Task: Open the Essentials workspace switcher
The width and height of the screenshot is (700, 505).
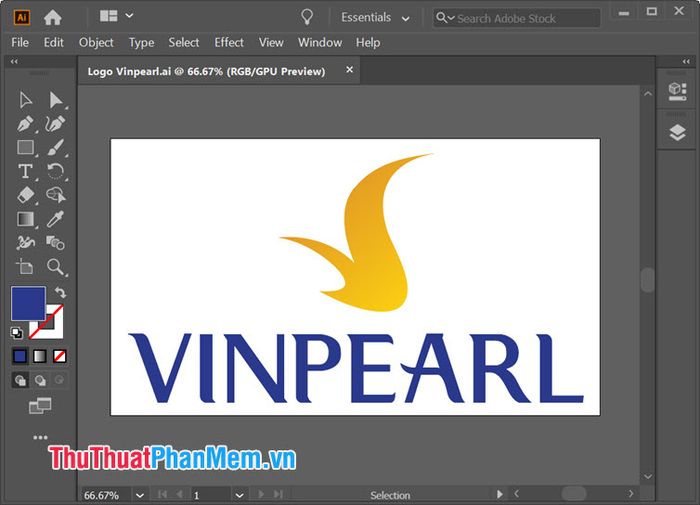Action: (375, 18)
